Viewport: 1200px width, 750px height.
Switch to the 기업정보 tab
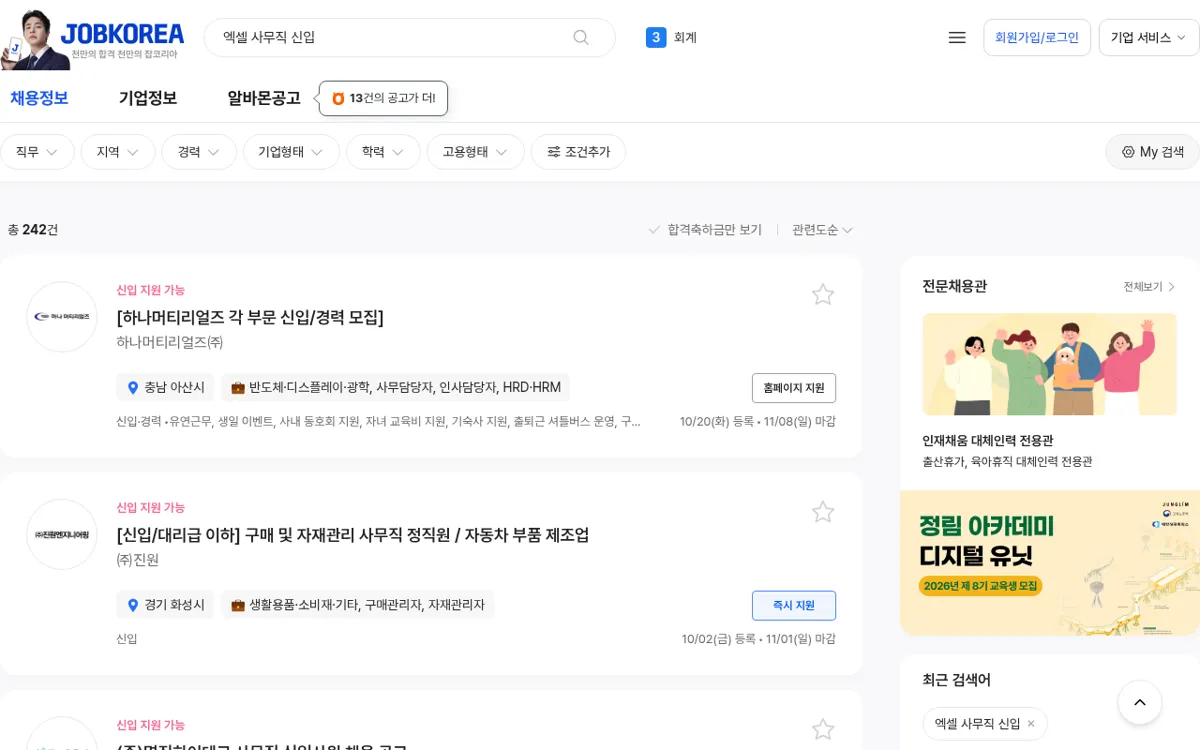pos(148,98)
